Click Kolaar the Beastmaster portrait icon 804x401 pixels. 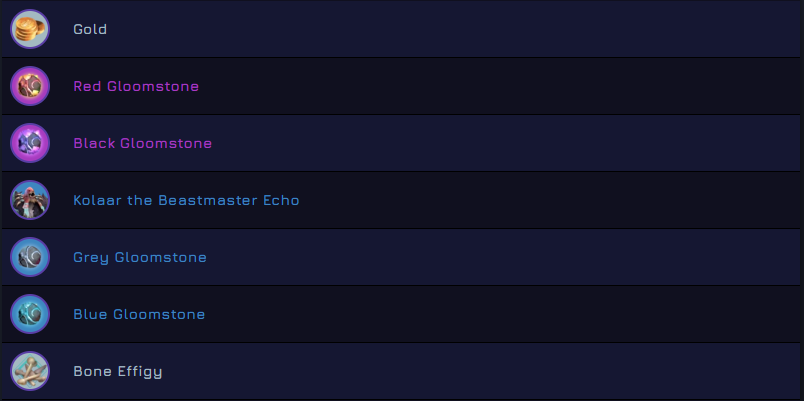[30, 200]
